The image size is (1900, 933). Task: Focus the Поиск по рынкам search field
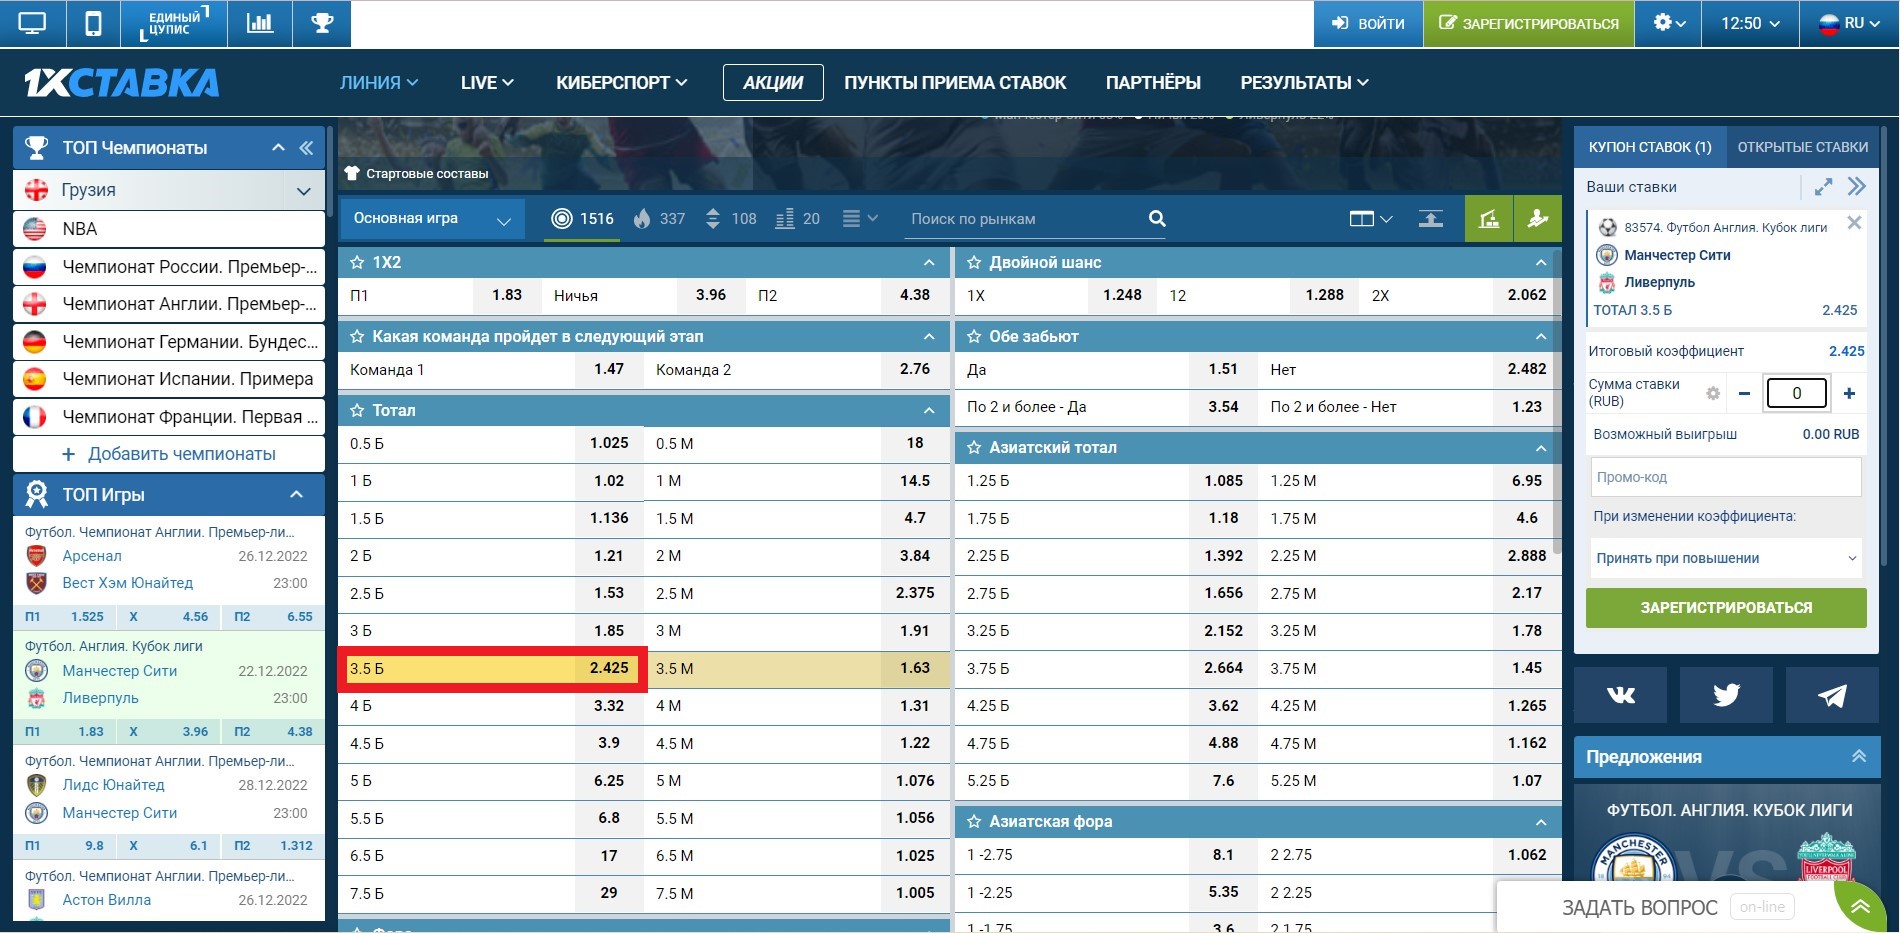coord(1025,219)
